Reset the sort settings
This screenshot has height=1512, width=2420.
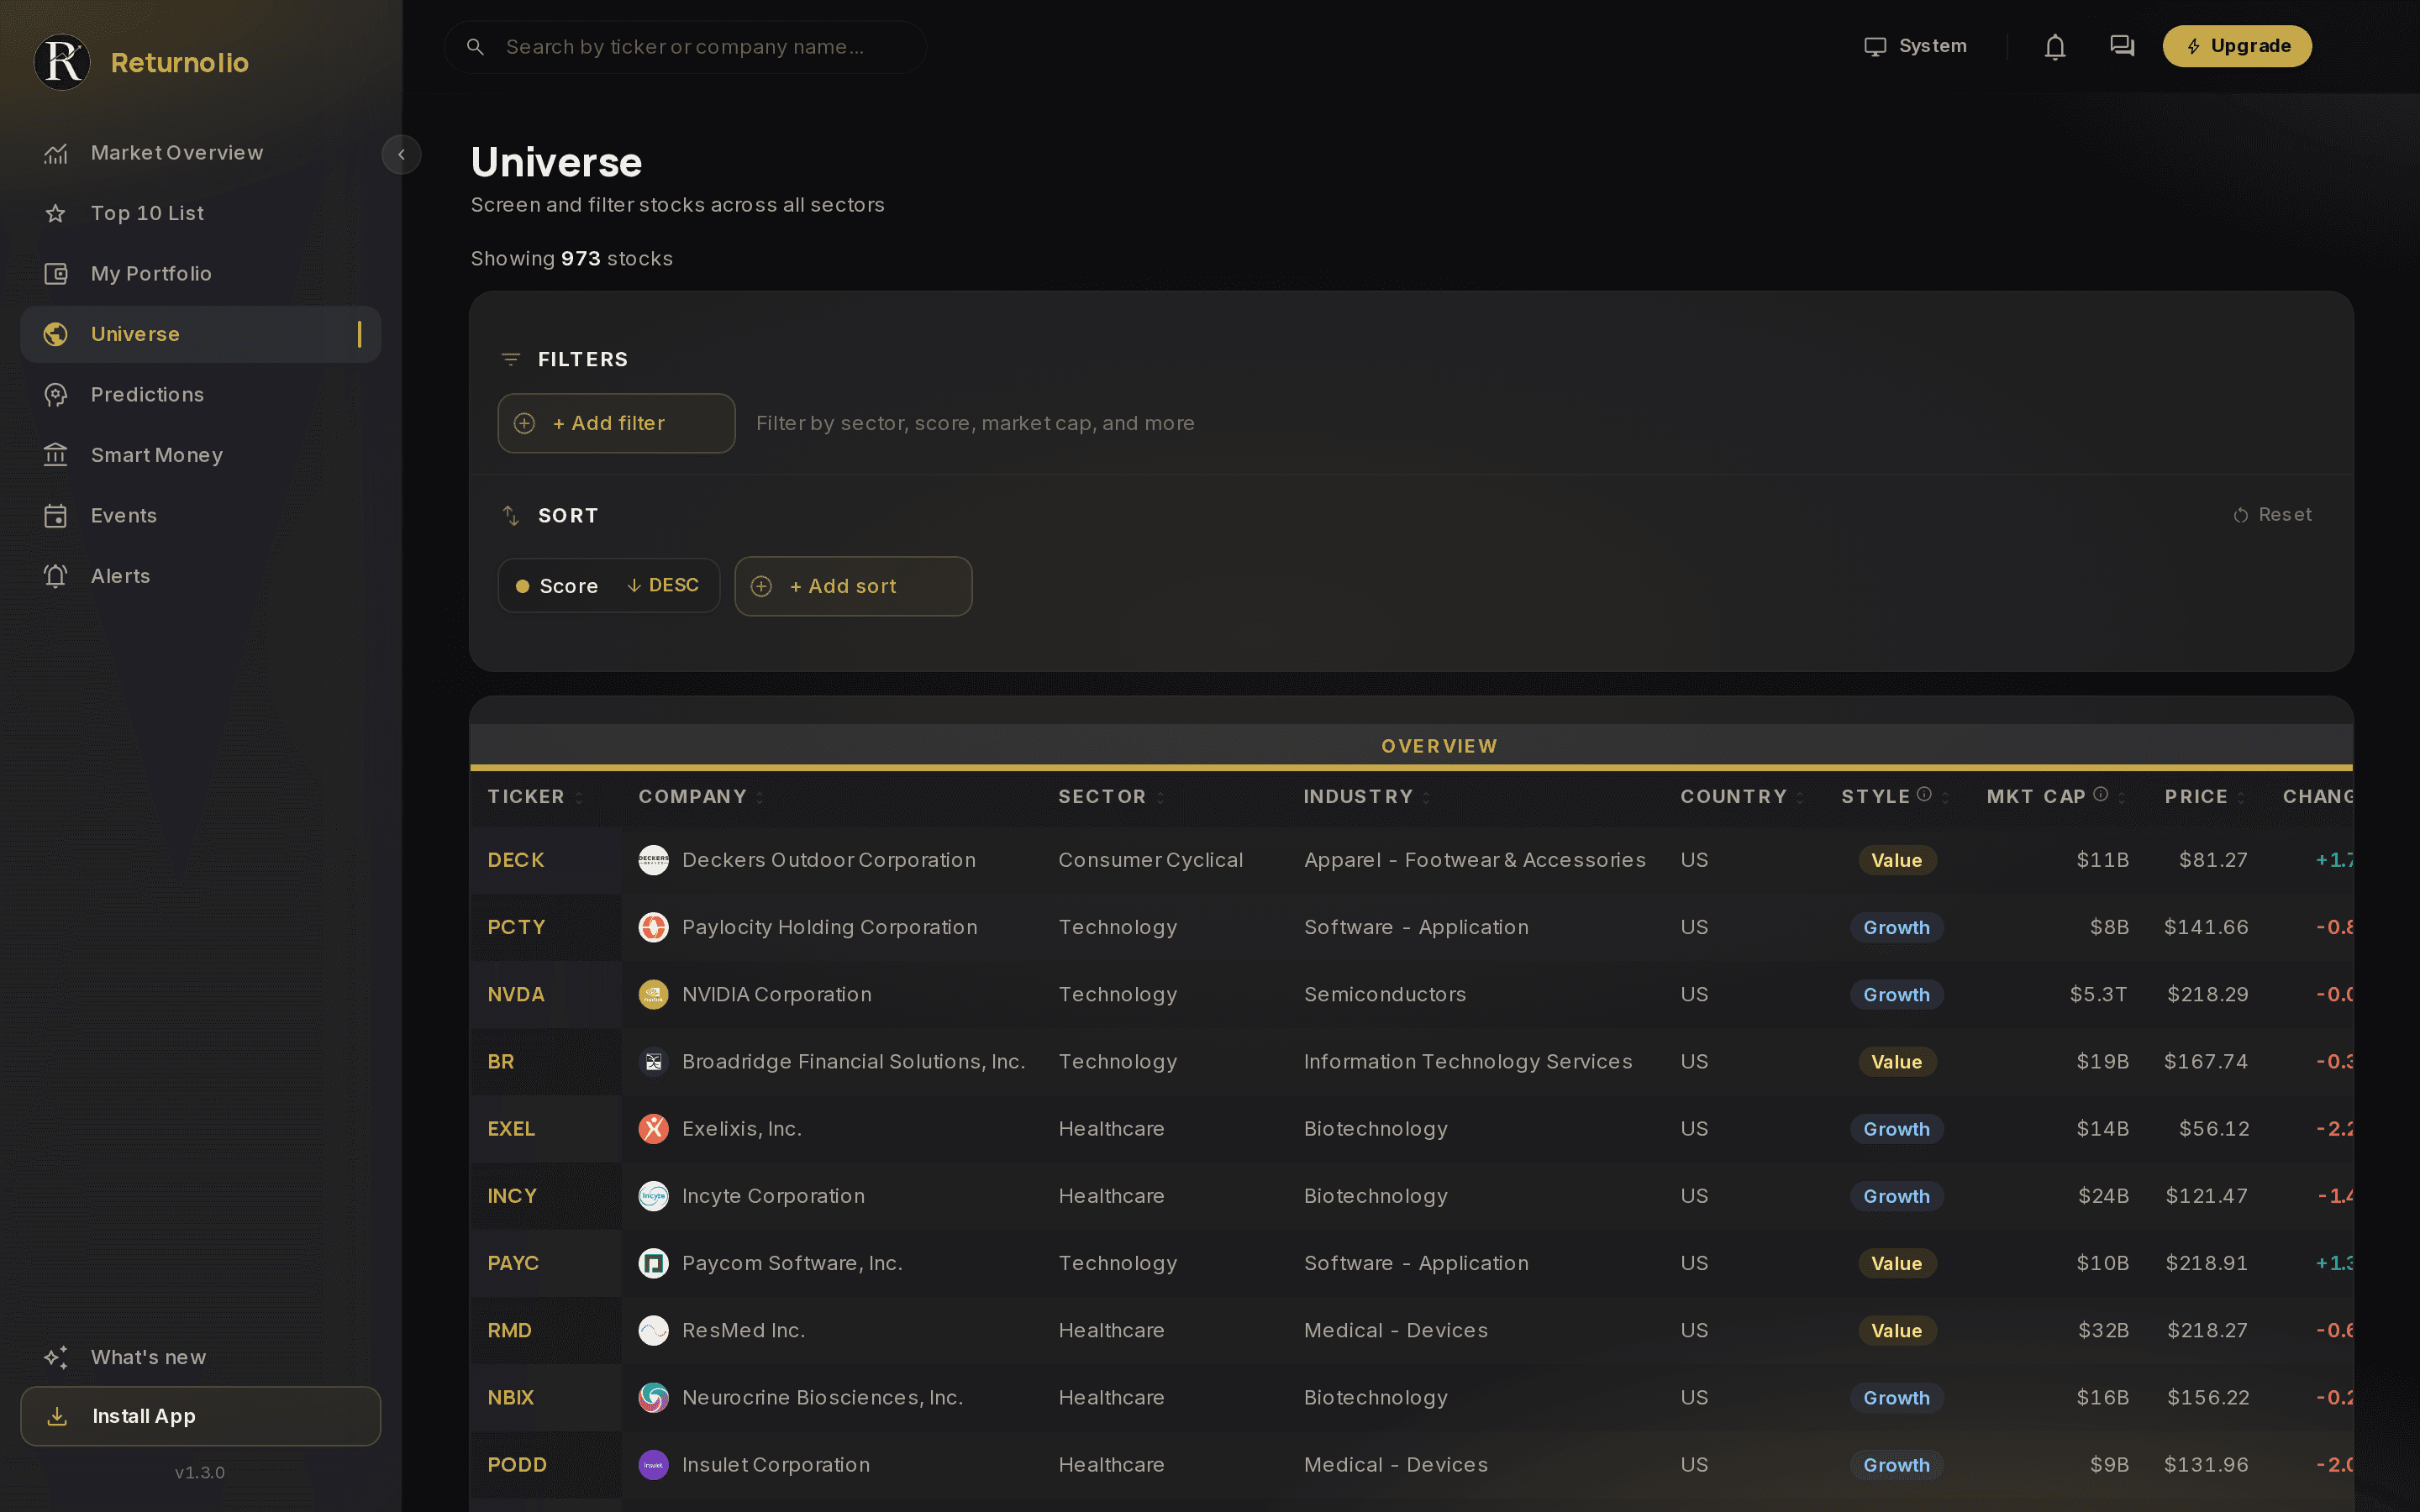click(2272, 515)
